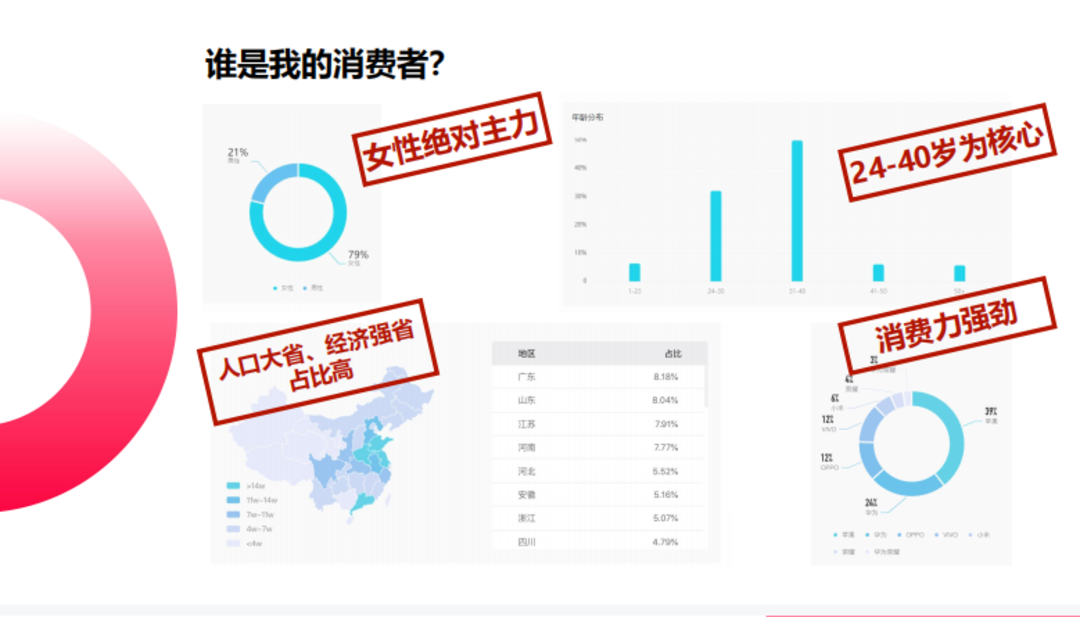Select the 24-30 age group bar
1080x617 pixels.
pos(716,236)
